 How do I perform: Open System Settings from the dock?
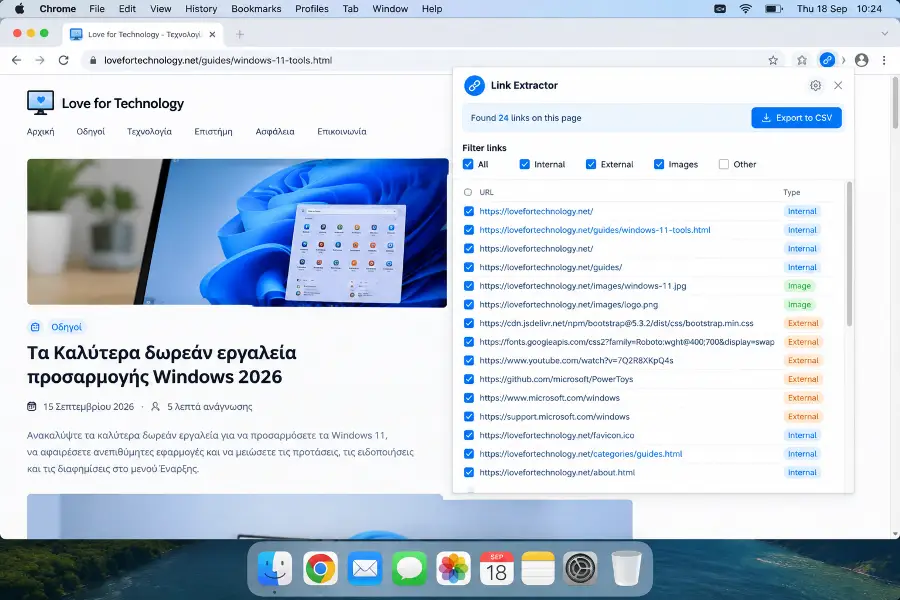[580, 568]
